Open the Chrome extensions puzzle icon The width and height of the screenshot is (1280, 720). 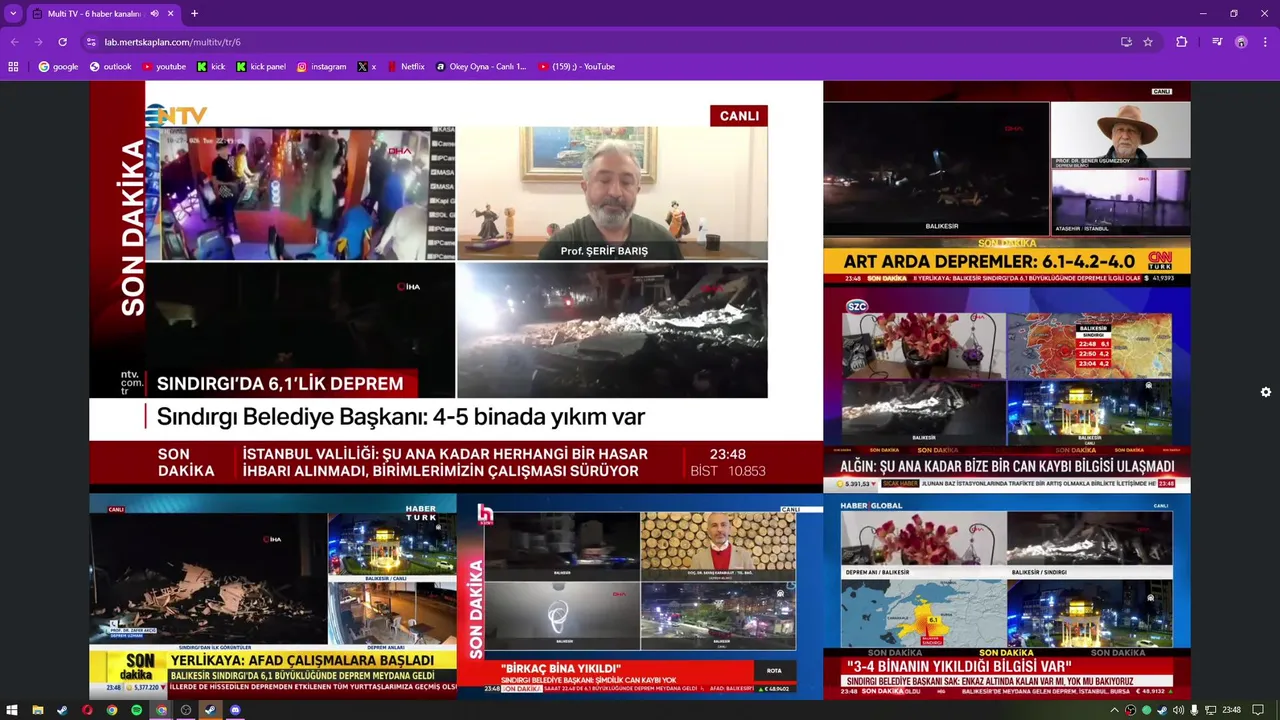(1182, 42)
